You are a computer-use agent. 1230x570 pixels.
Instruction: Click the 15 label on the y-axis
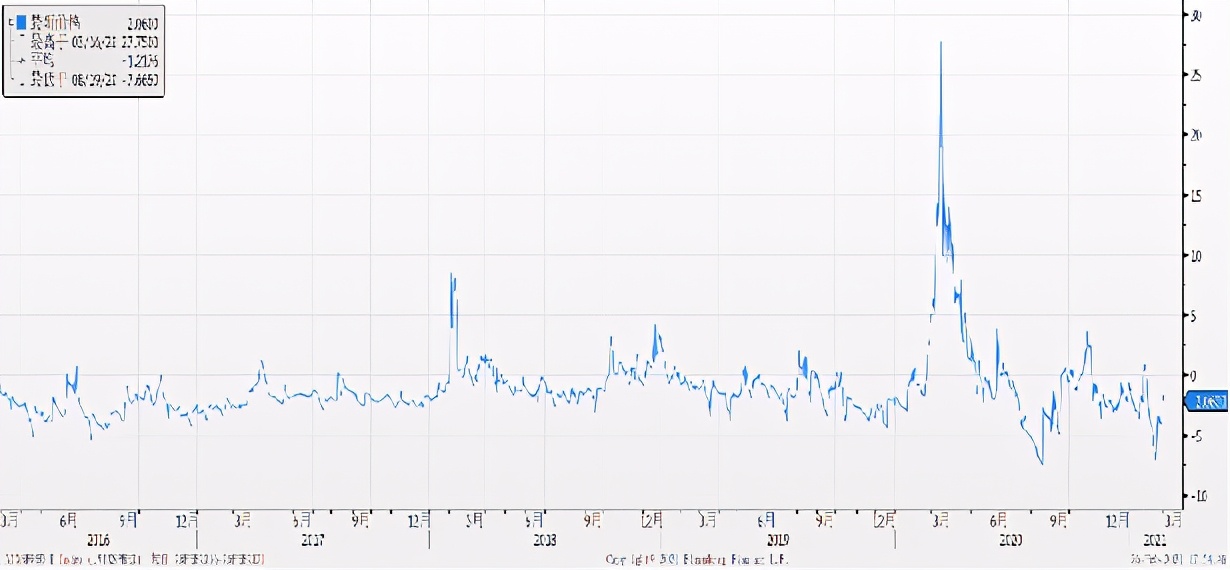pos(1195,195)
